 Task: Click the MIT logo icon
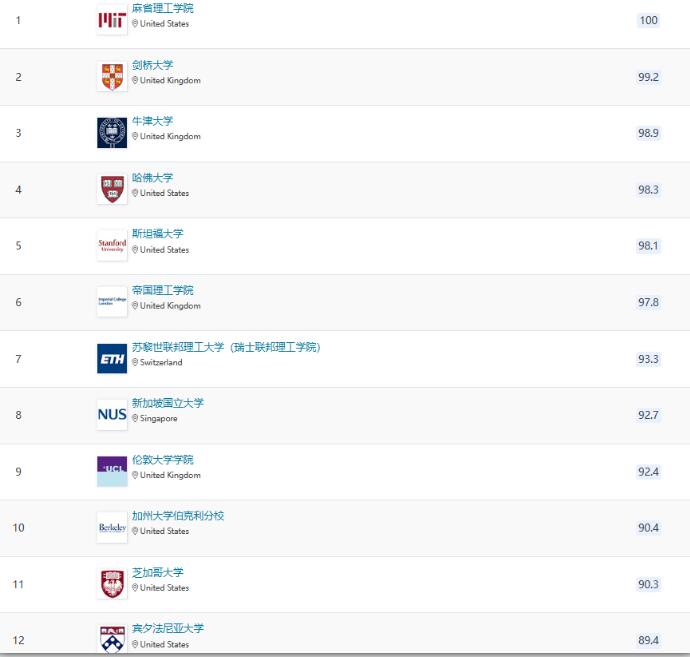(112, 20)
